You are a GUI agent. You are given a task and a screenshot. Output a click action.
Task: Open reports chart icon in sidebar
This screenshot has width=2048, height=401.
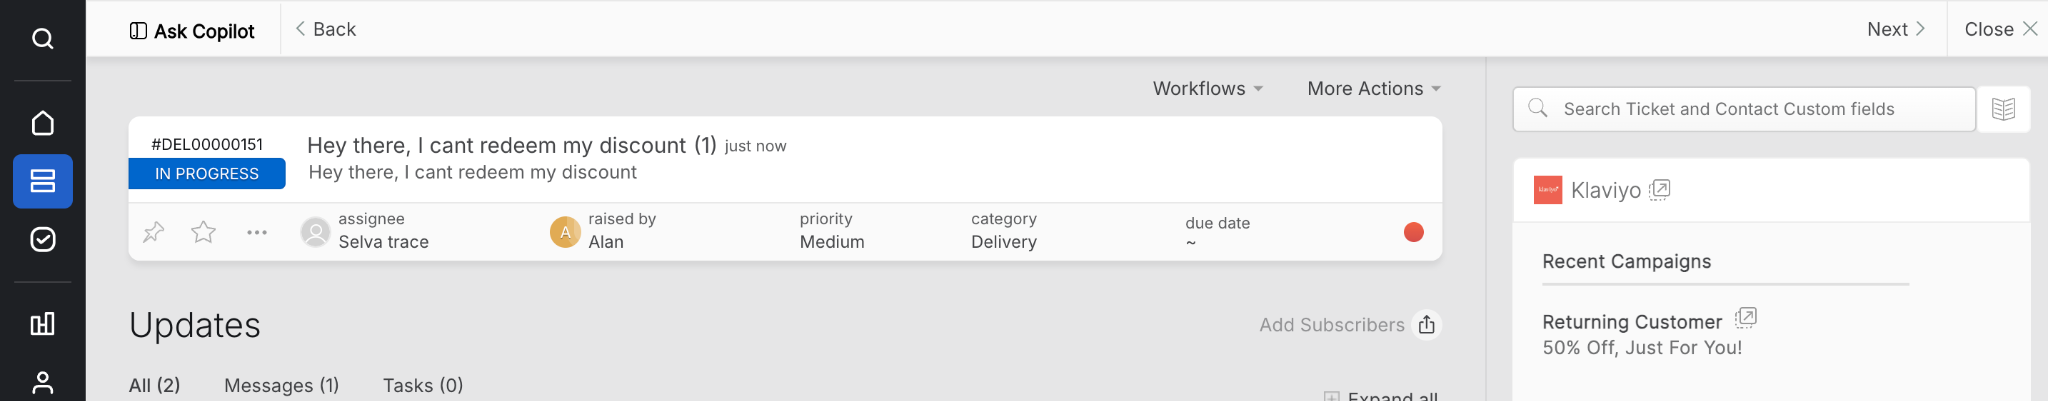coord(42,324)
